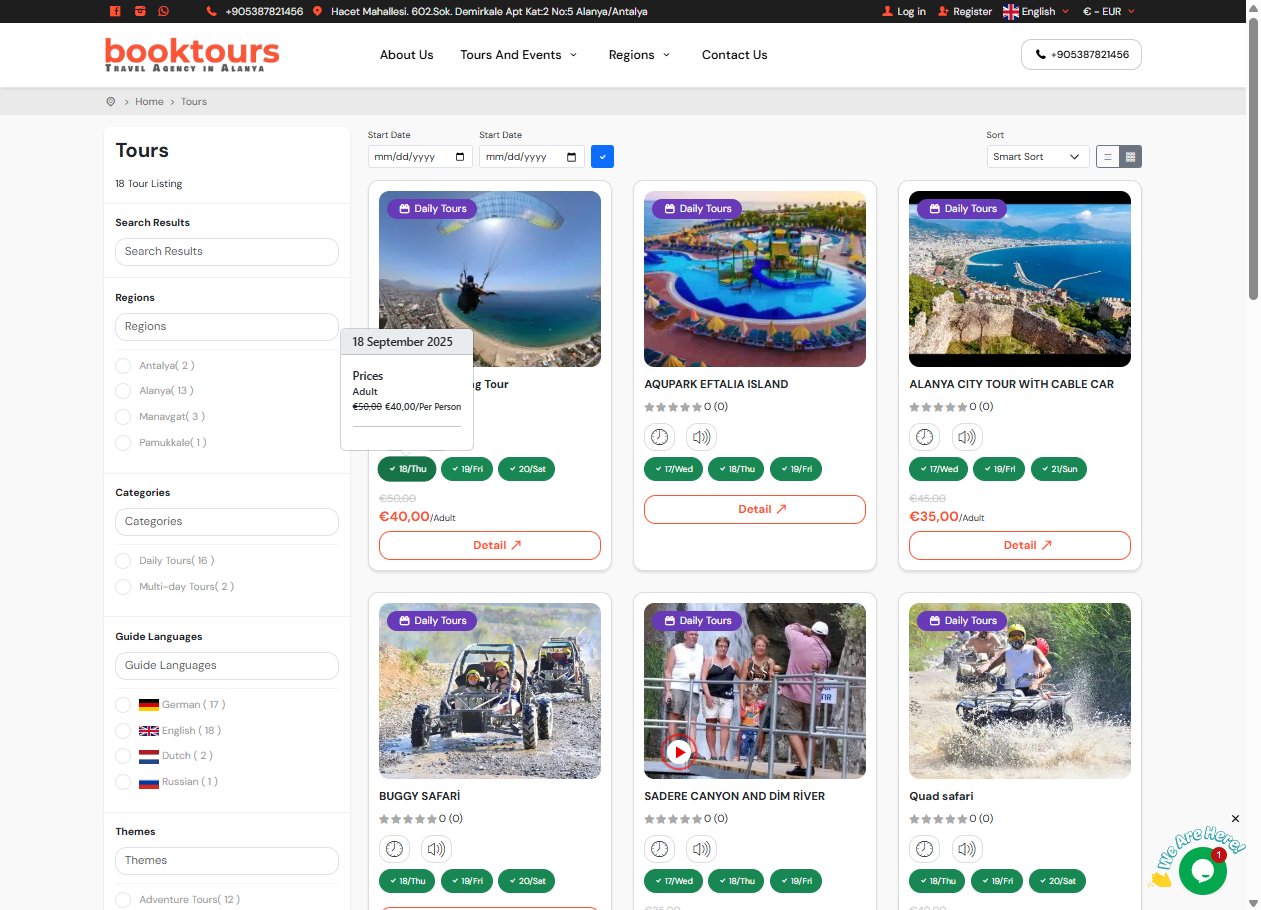Open the Smart Sort dropdown
Viewport: 1261px width, 910px height.
coord(1038,157)
